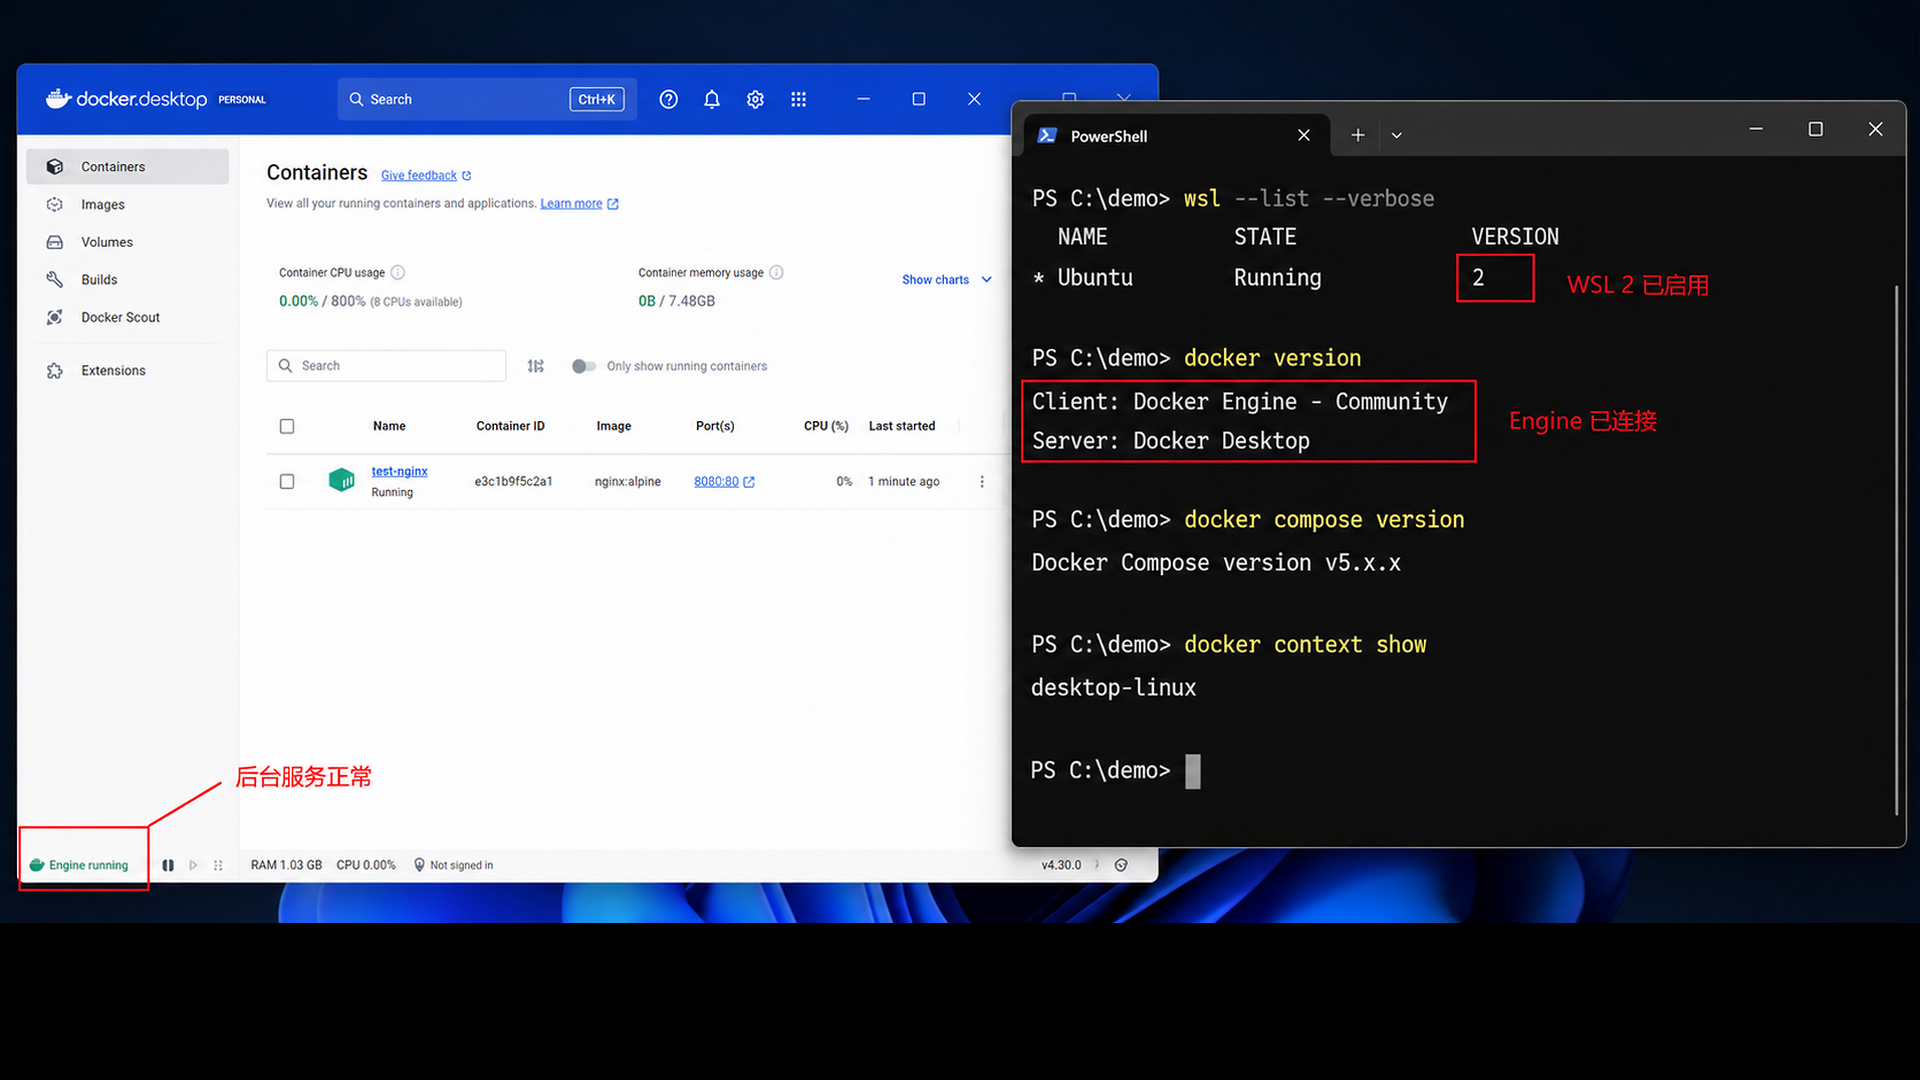Screen dimensions: 1920x1080
Task: Open test-nginx row more actions menu
Action: [x=982, y=481]
